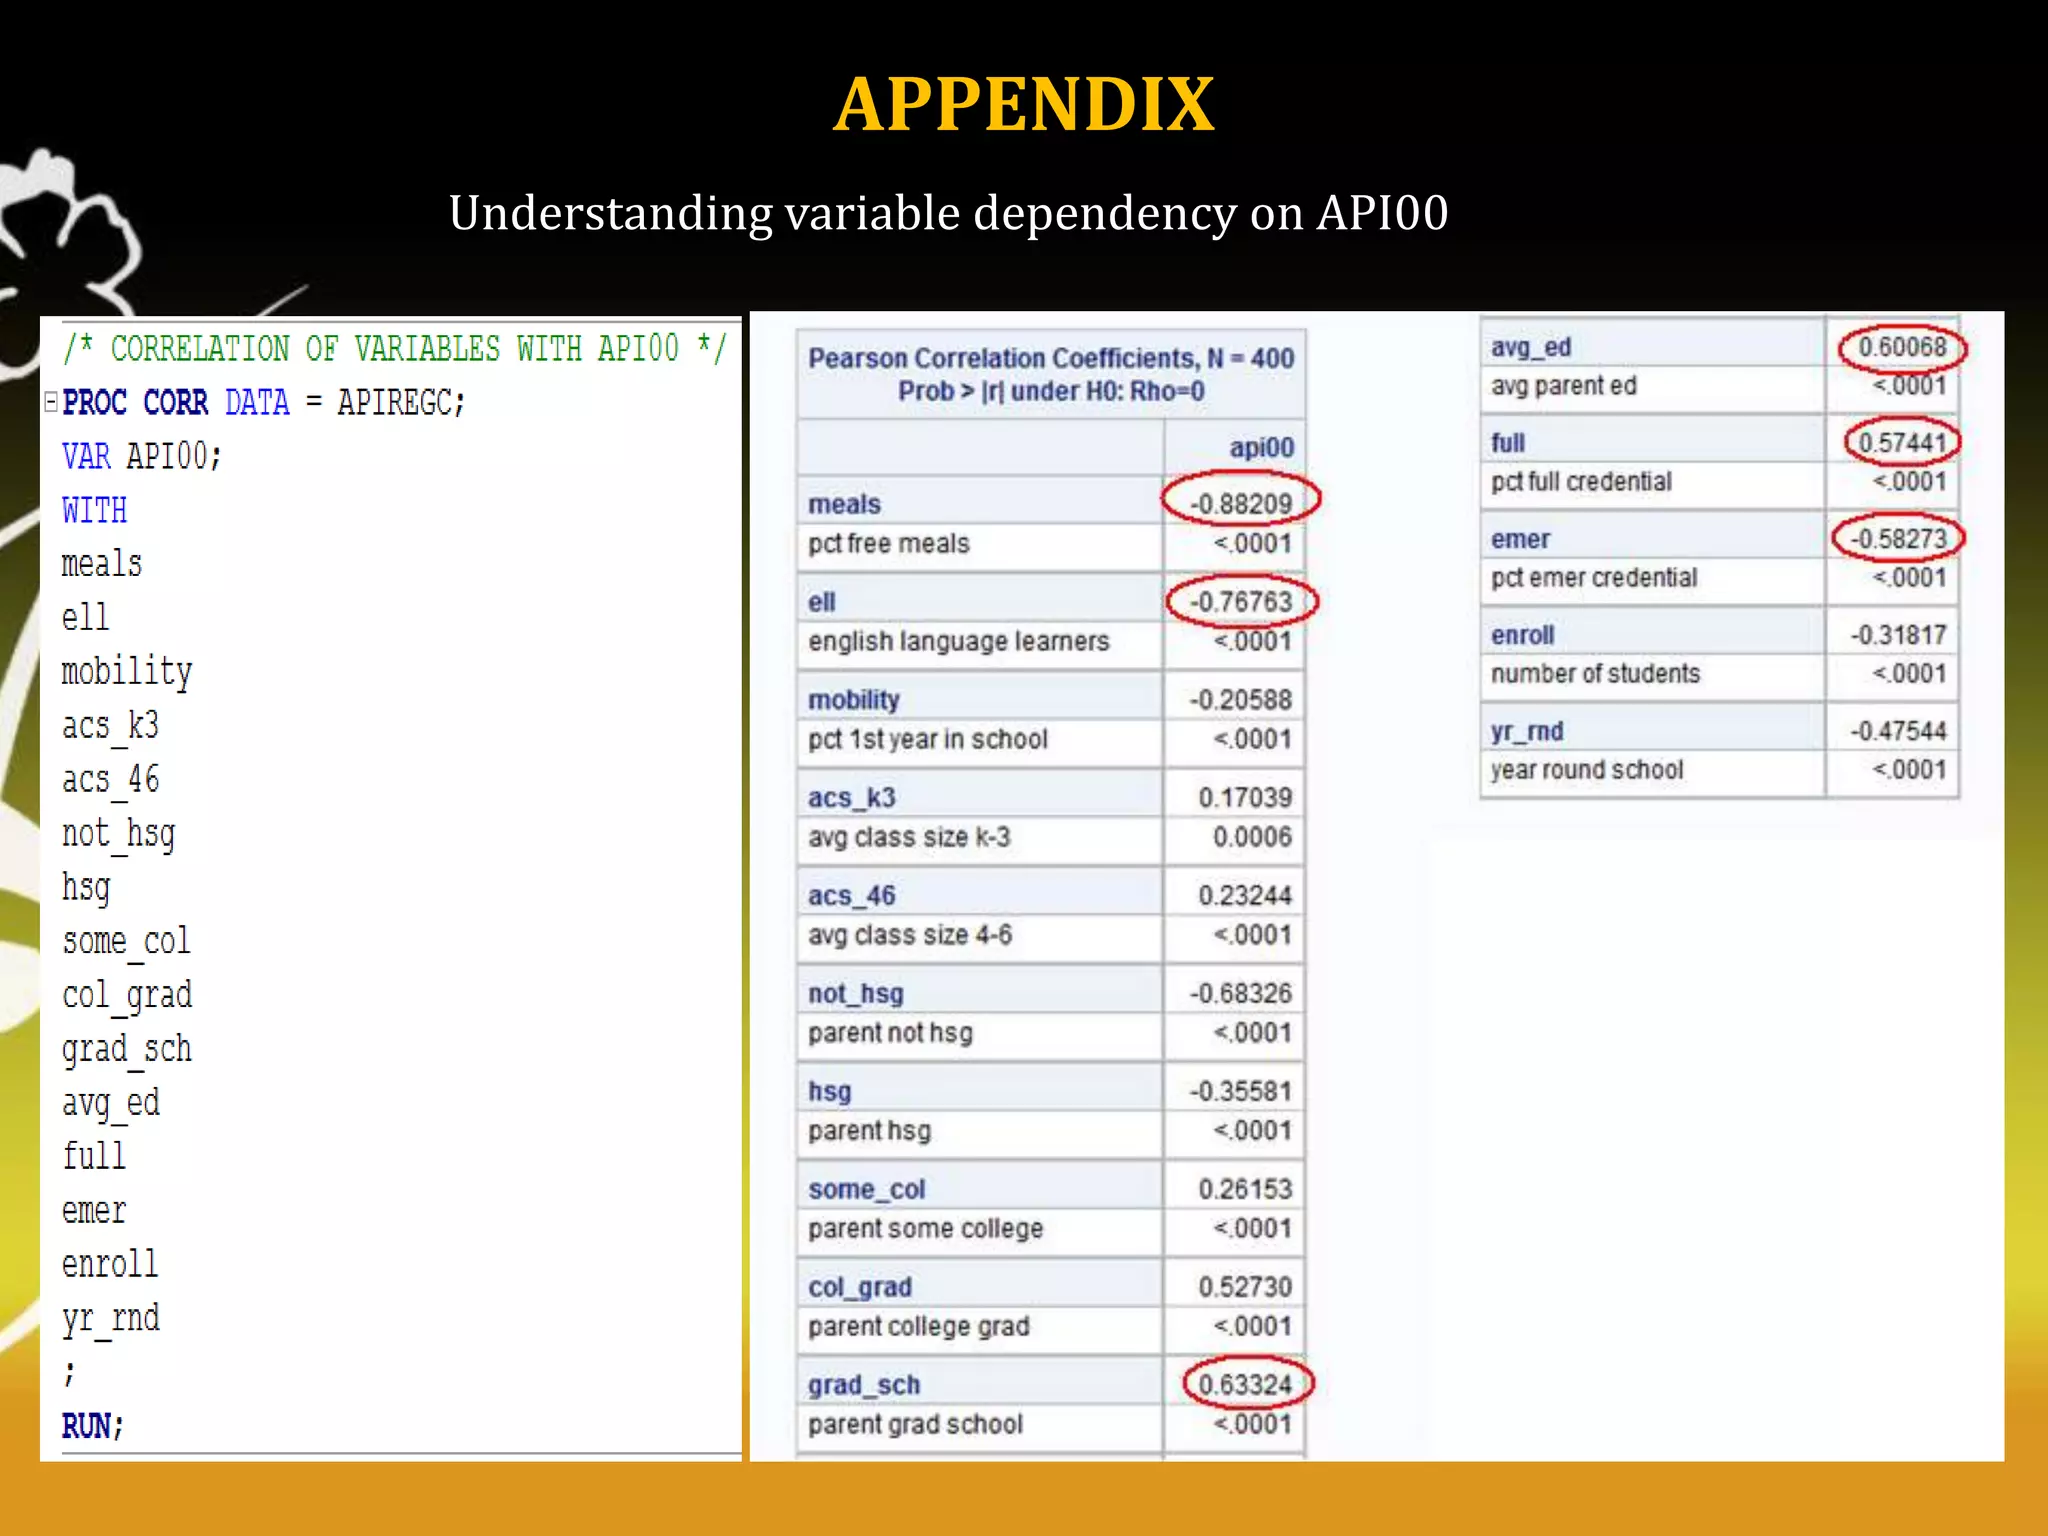Screen dimensions: 2048x1536
Task: Click the mobility correlation value -0.20588
Action: tap(1240, 700)
